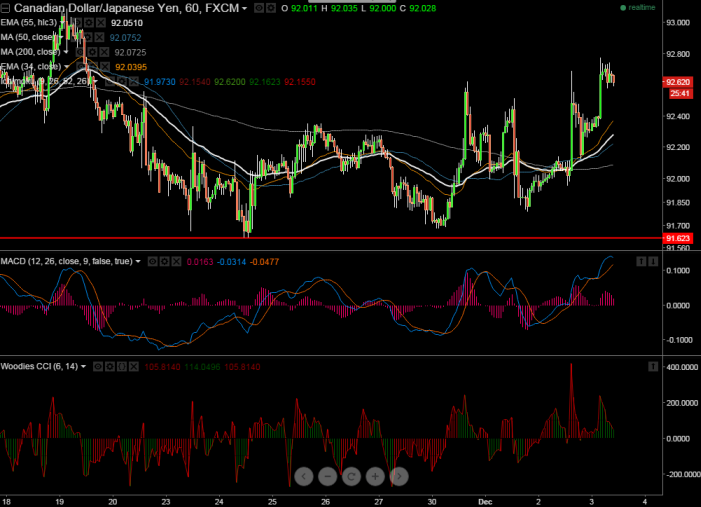Toggle visibility of the MACD indicator
This screenshot has height=507, width=701.
[x=154, y=261]
